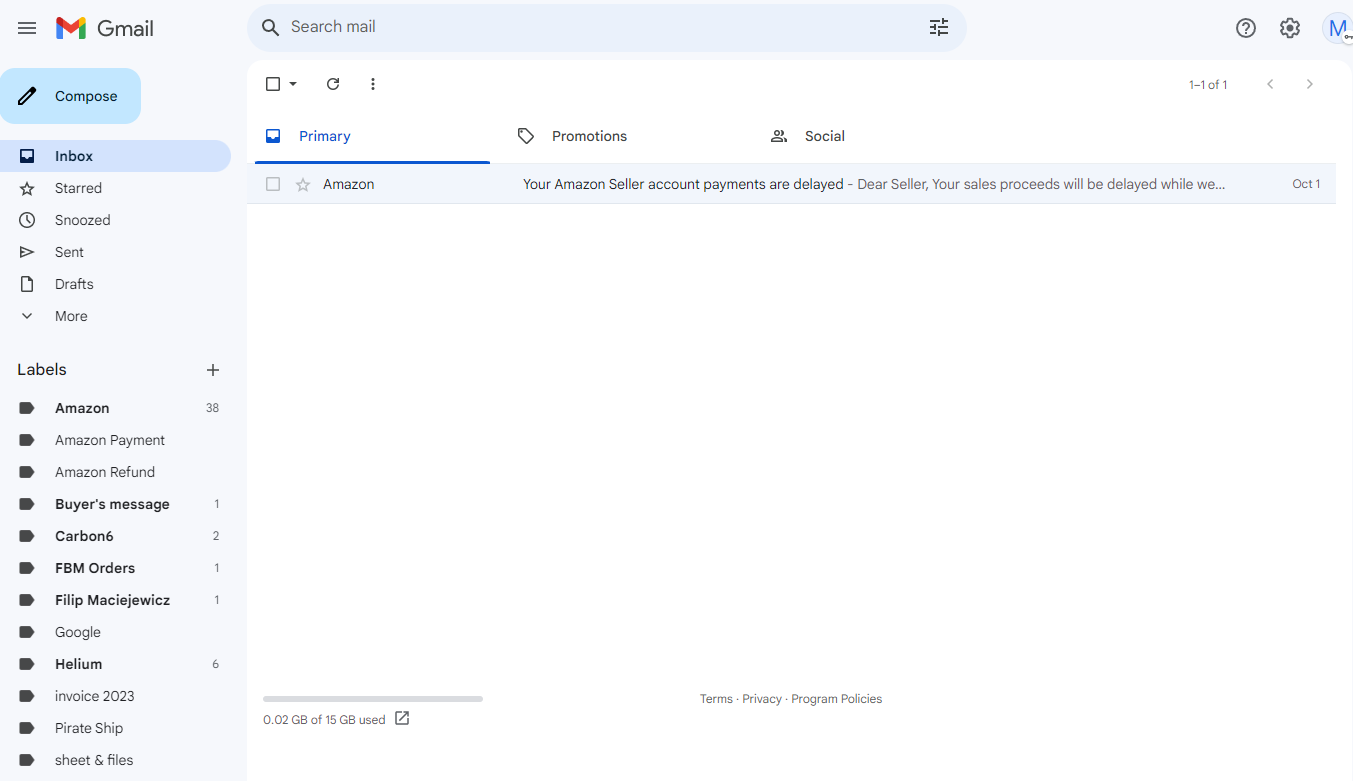Viewport: 1353px width, 781px height.
Task: Switch to the Primary tab
Action: [x=372, y=136]
